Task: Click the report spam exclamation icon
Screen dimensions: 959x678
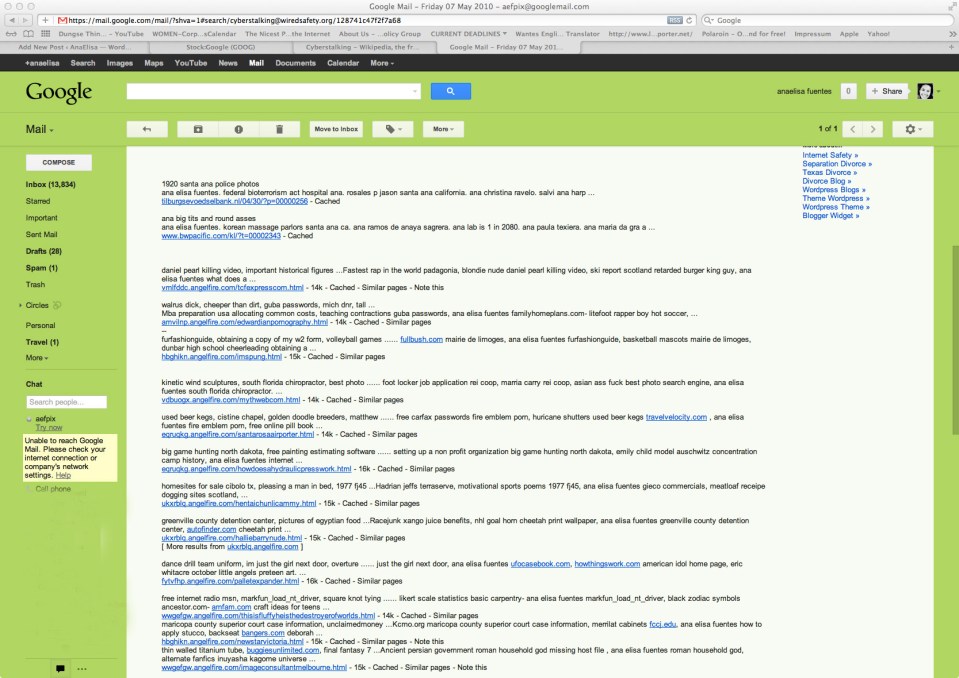Action: tap(238, 129)
